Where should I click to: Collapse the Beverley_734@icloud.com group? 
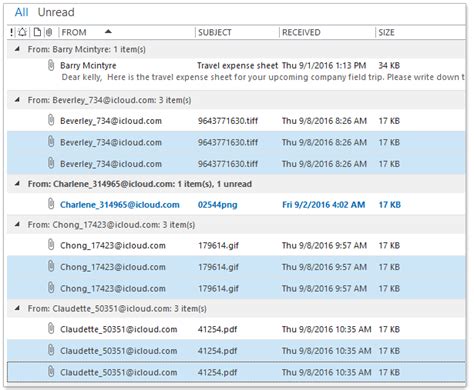point(17,100)
